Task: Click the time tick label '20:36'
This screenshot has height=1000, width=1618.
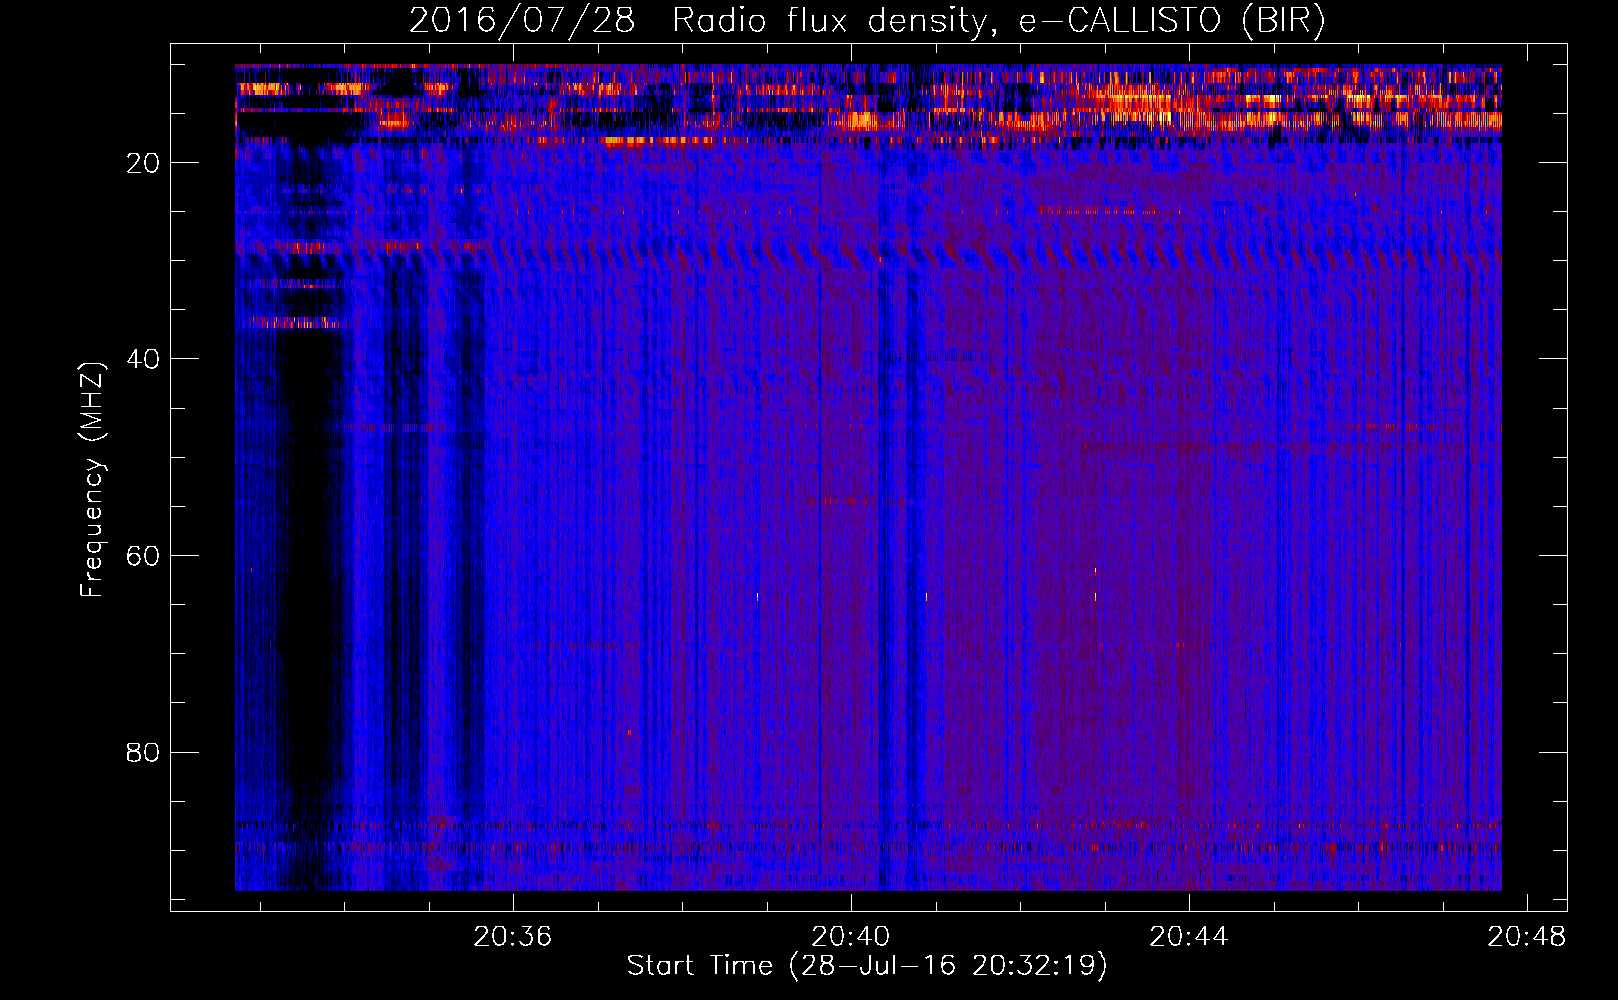Action: [512, 937]
